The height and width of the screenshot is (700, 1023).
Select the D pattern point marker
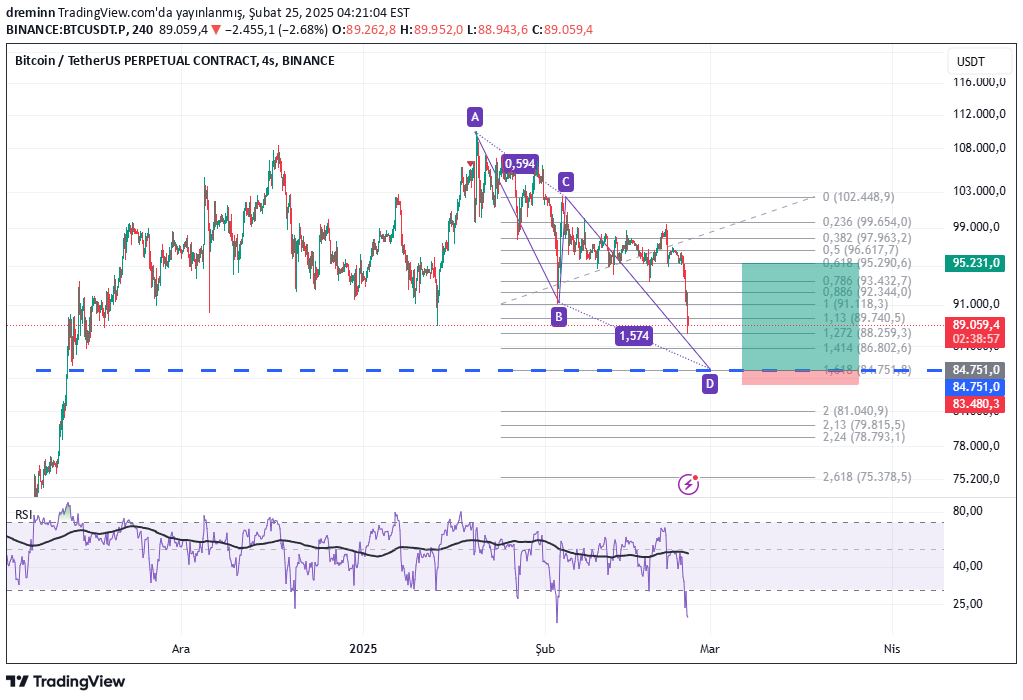tap(709, 383)
